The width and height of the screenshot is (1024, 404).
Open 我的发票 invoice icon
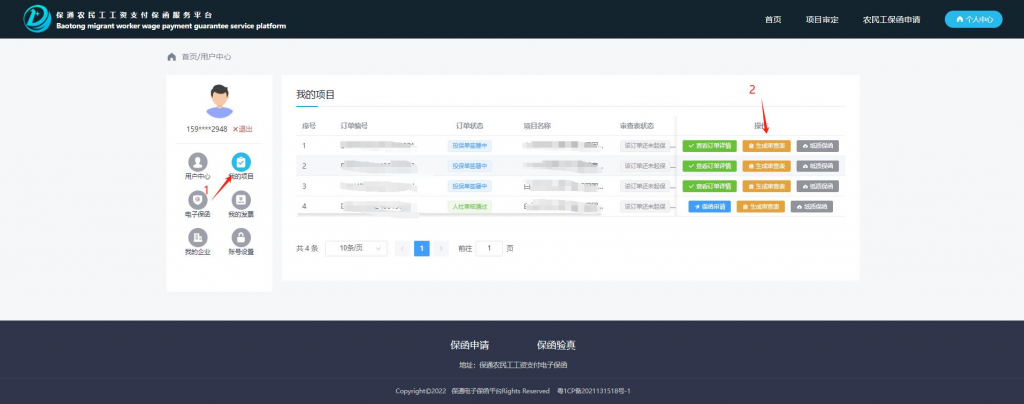tap(241, 200)
